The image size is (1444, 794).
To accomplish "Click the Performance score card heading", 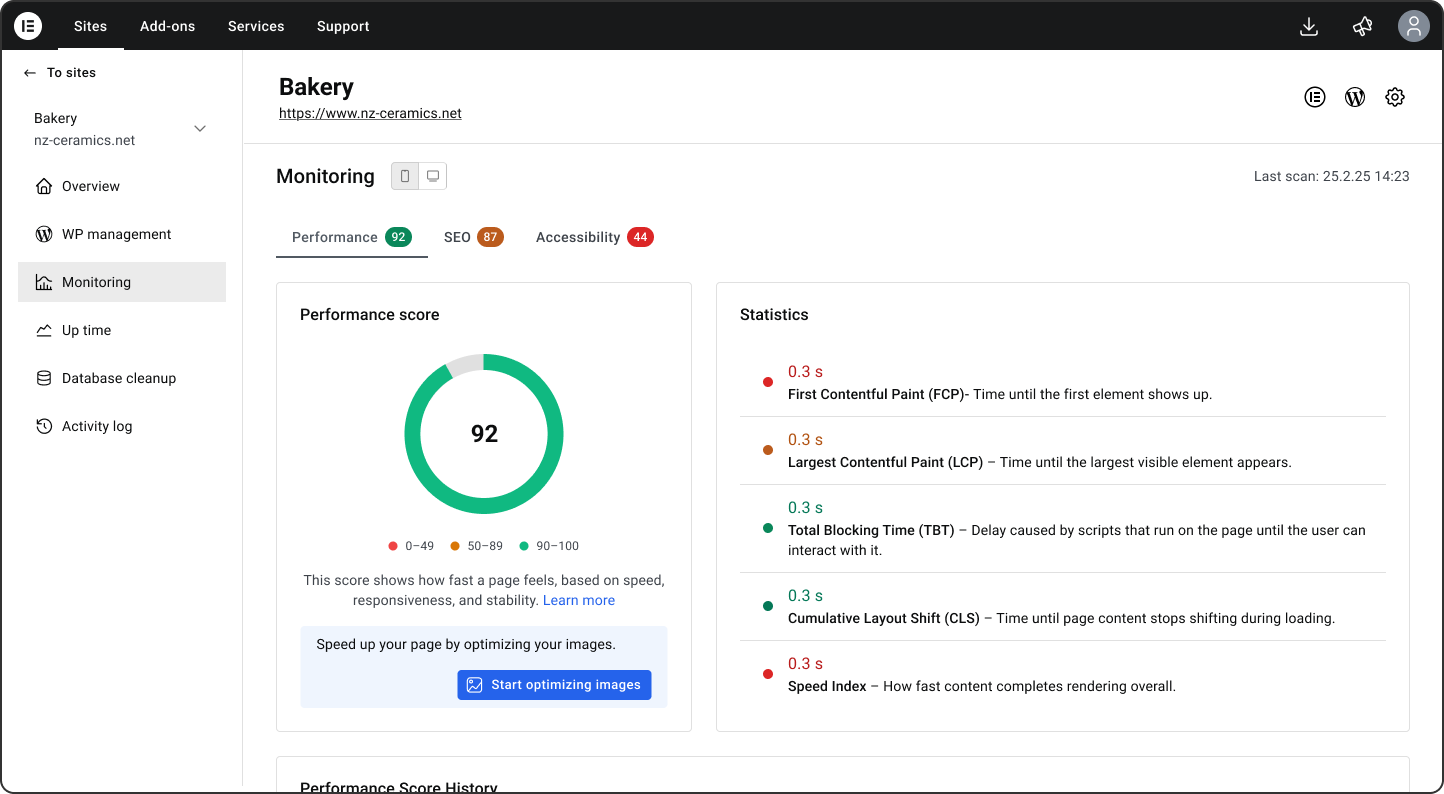I will point(370,314).
